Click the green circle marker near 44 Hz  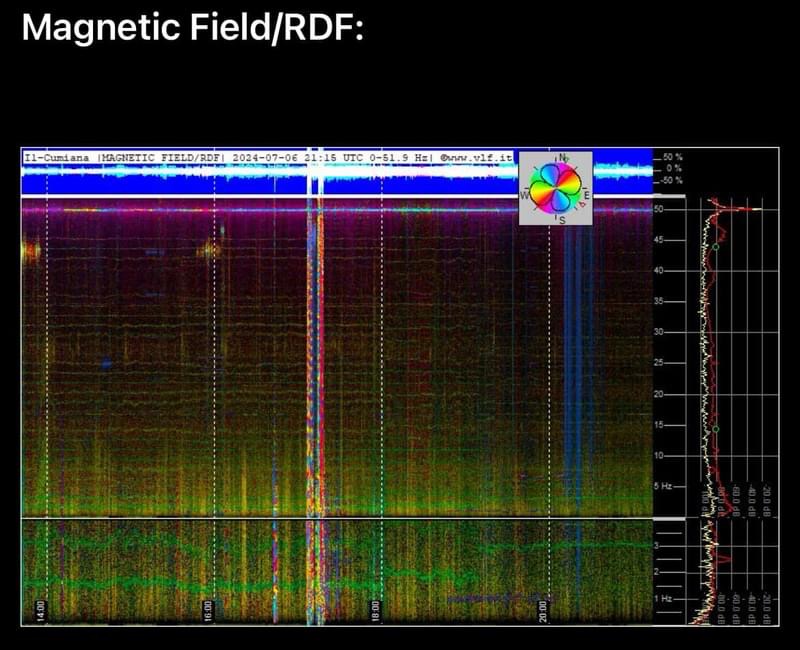click(x=715, y=246)
